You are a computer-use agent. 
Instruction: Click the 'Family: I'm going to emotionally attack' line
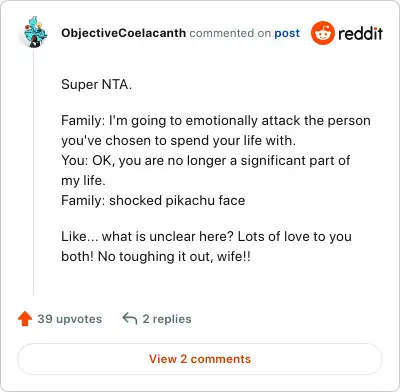click(x=216, y=120)
